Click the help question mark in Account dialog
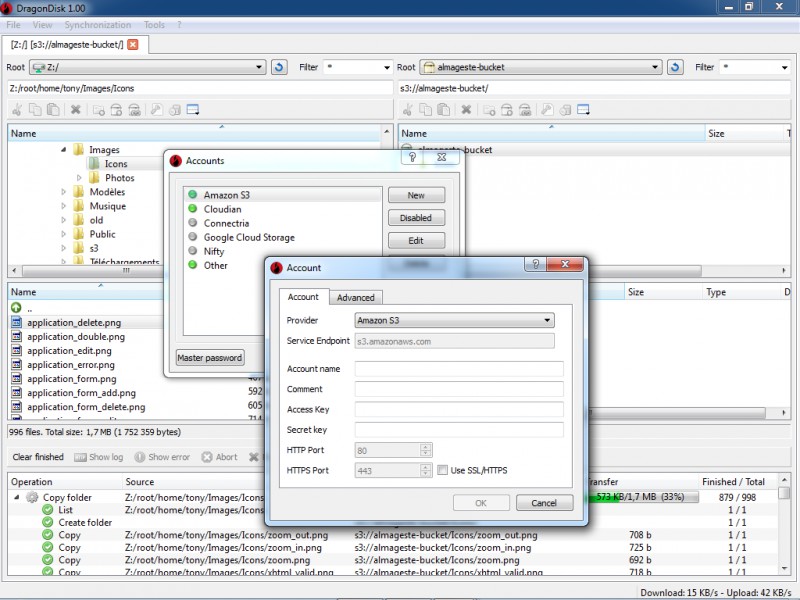The height and width of the screenshot is (600, 800). coord(535,264)
